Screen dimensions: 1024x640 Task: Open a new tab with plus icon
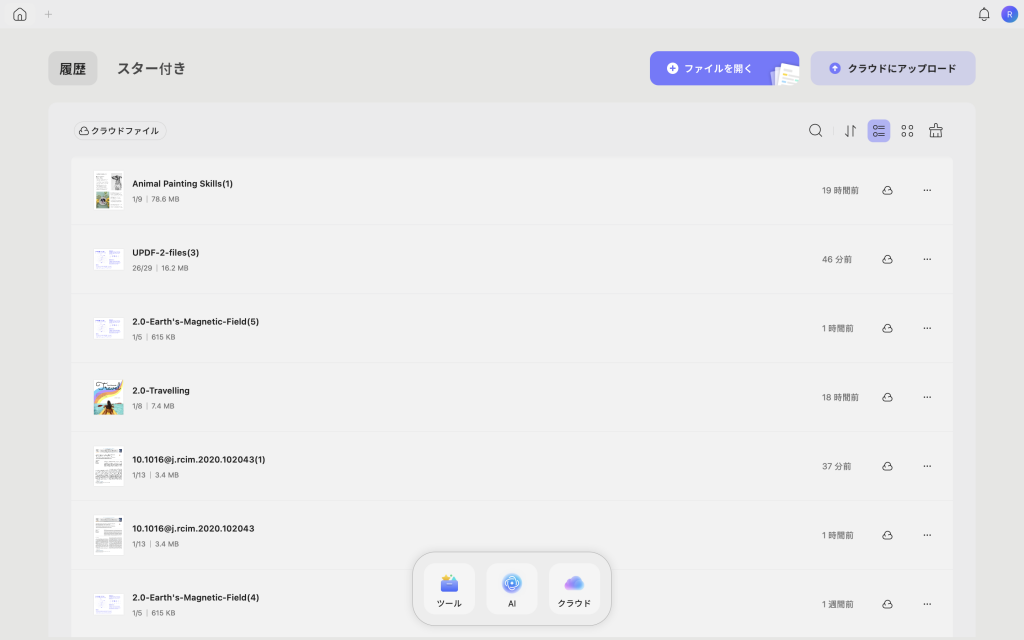point(48,14)
